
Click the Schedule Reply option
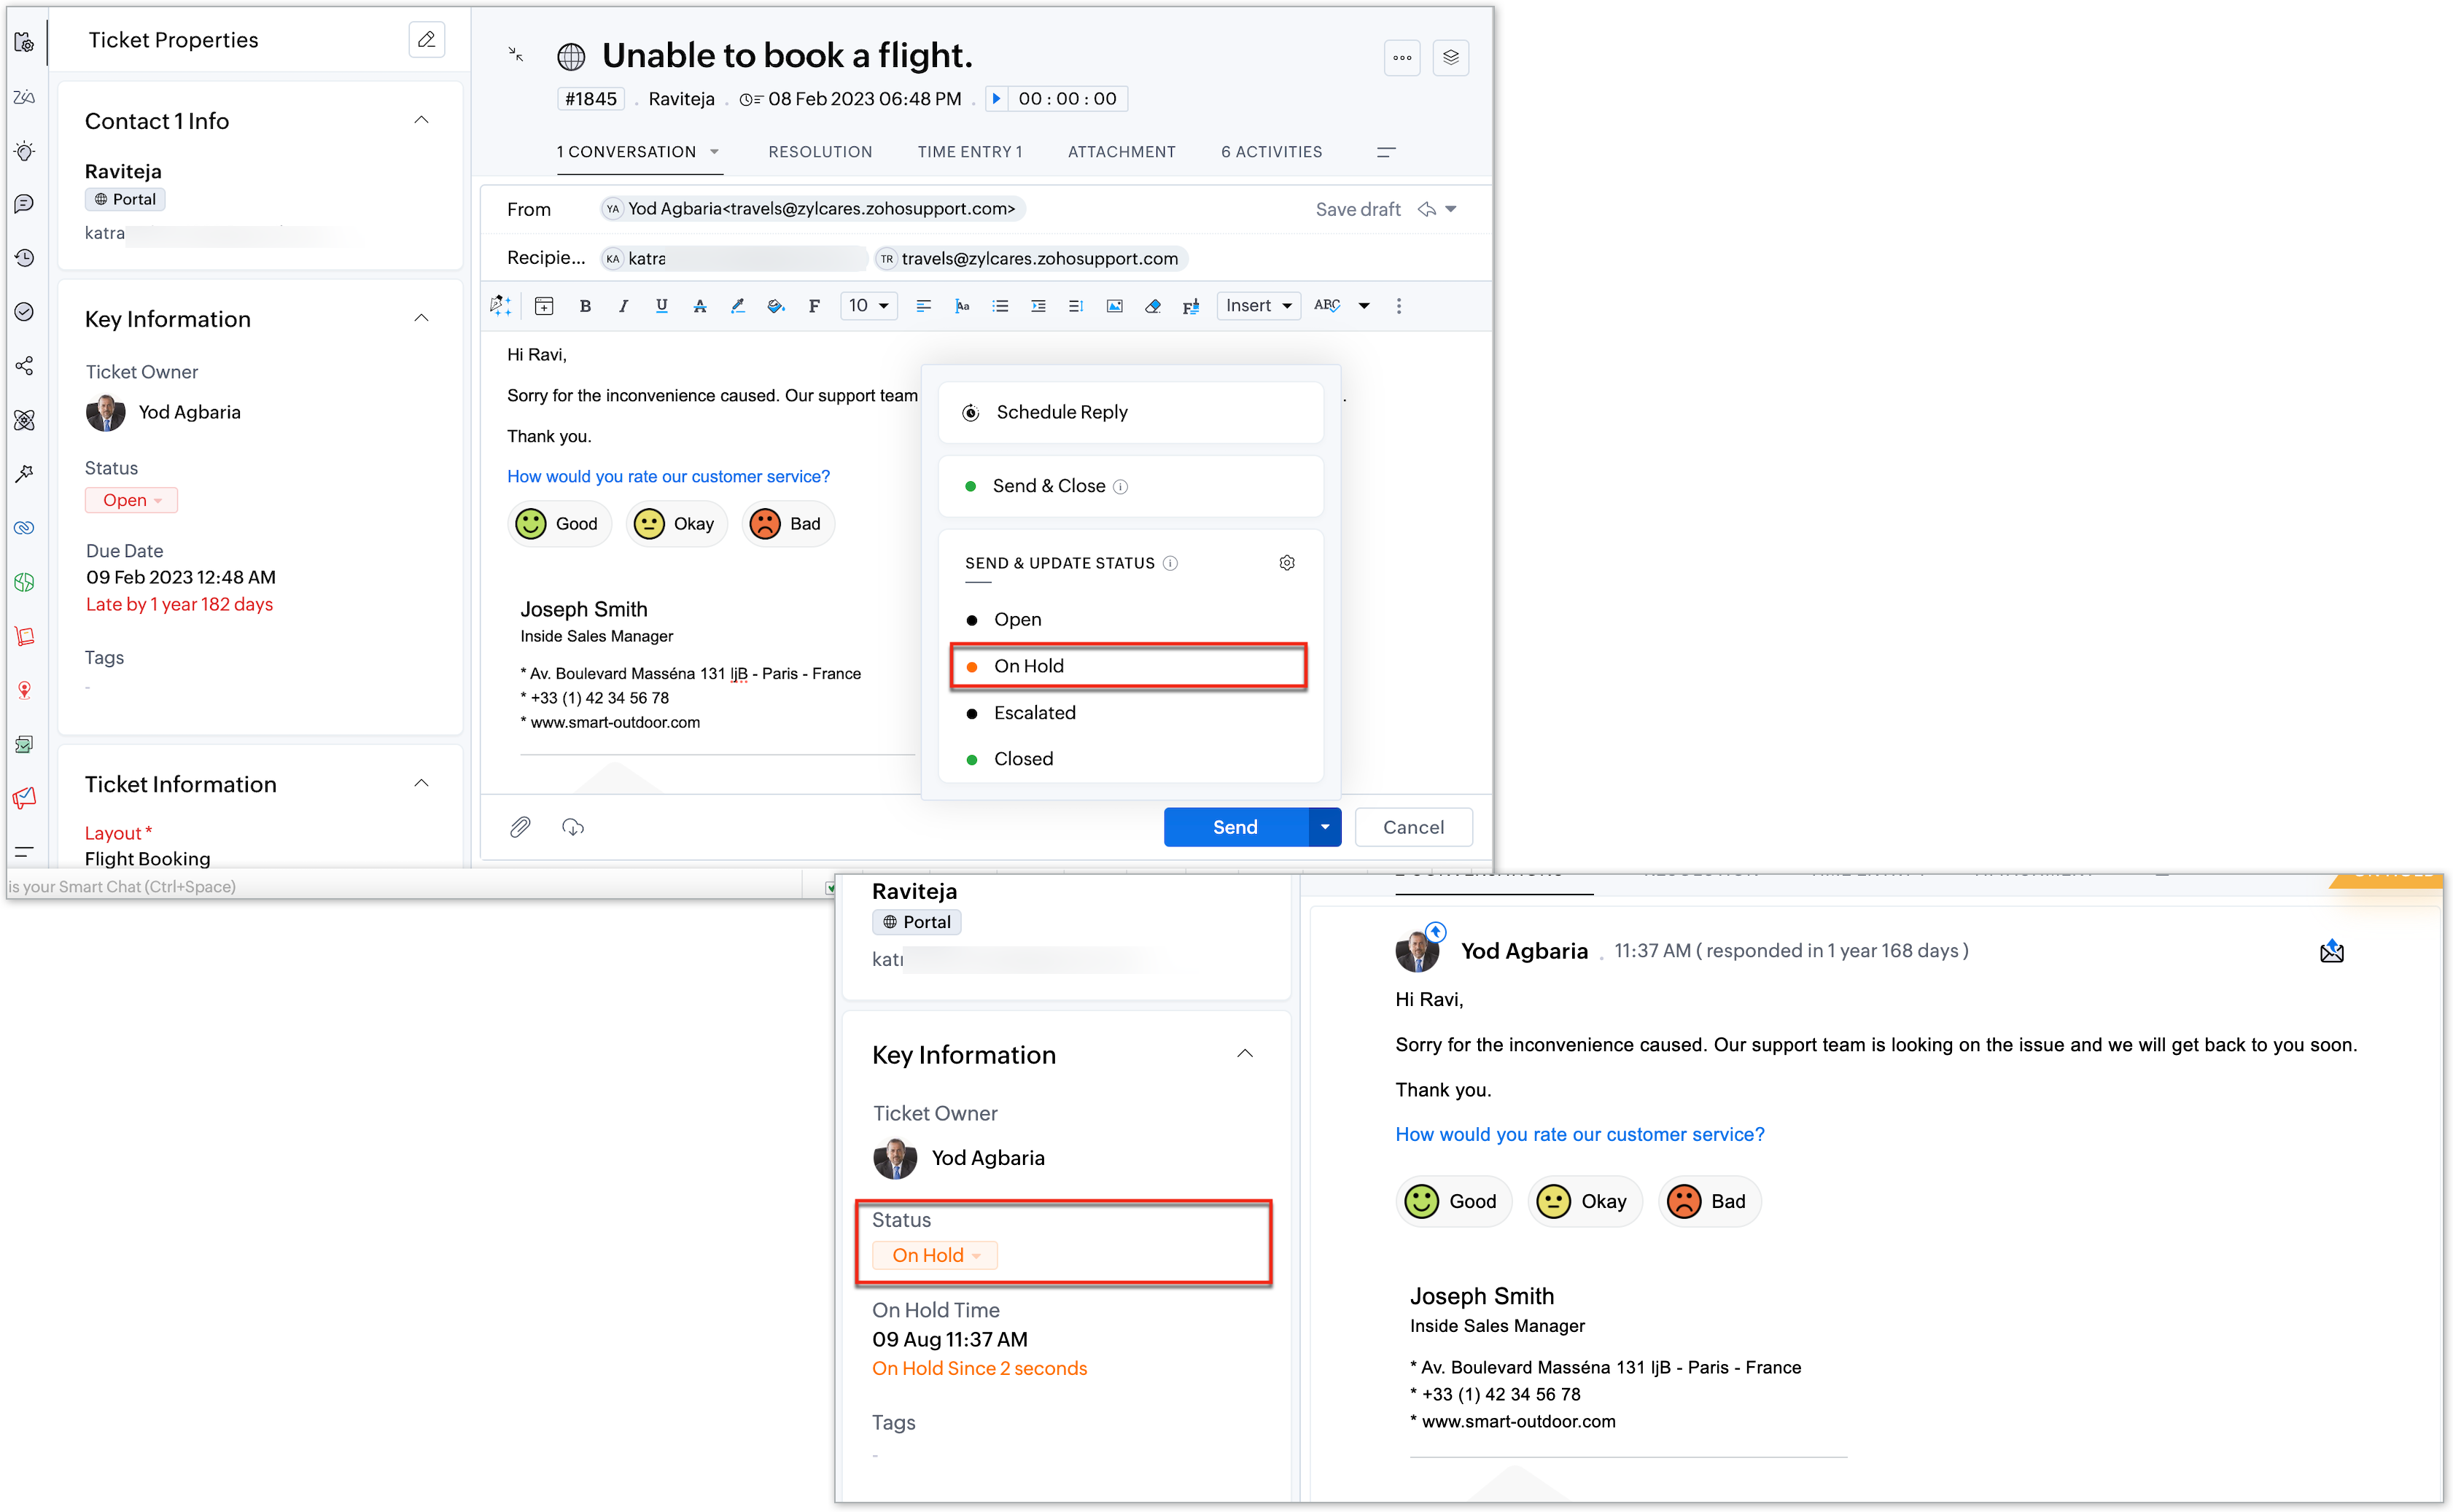point(1062,412)
